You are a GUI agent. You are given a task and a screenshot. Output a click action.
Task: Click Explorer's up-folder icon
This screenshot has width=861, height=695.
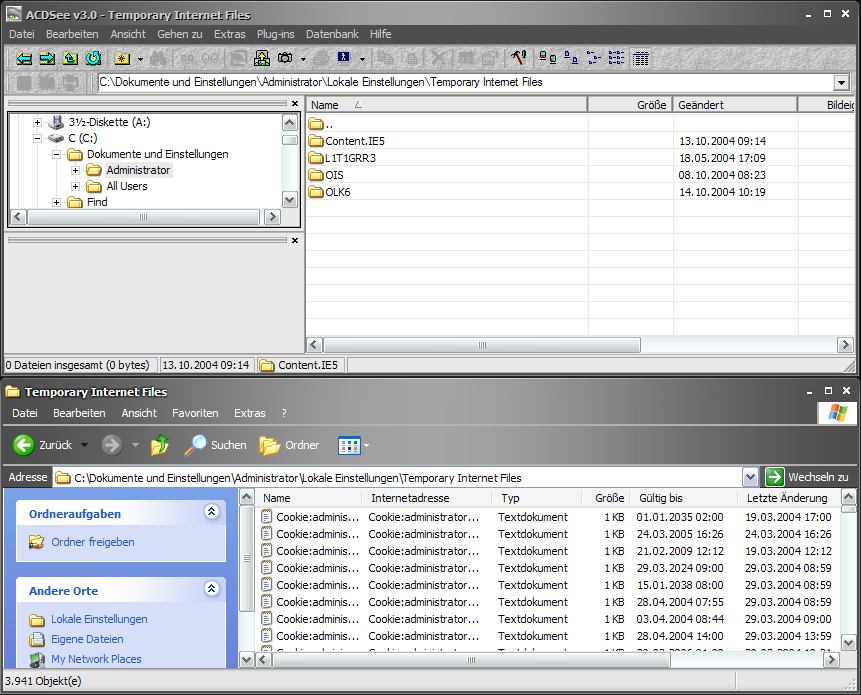pos(160,445)
